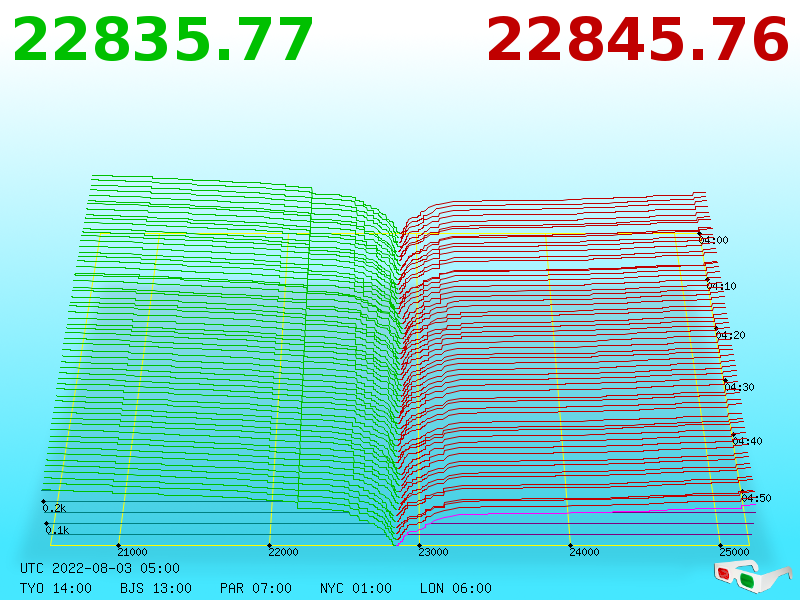Click the red ask price 22845.76
The image size is (800, 600).
click(638, 39)
